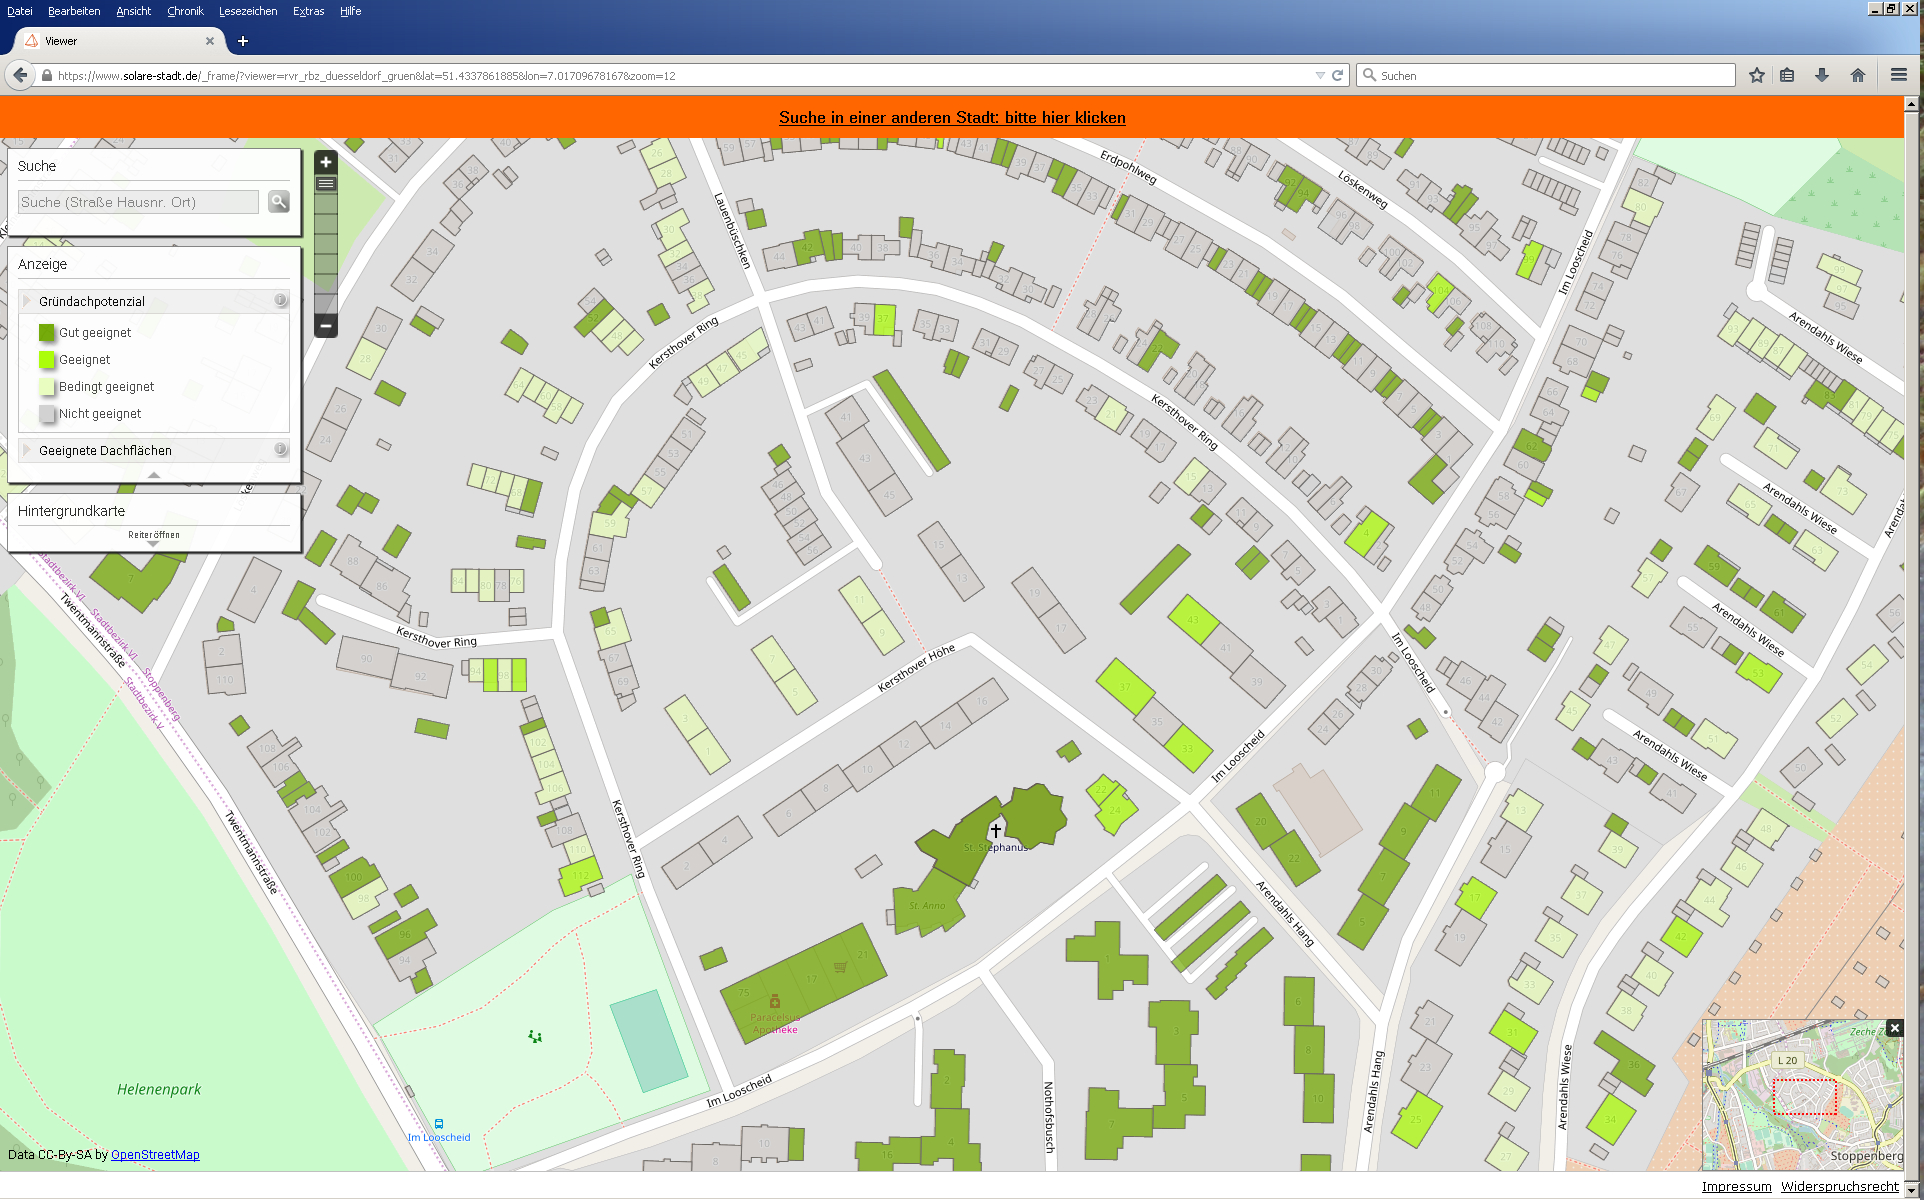Open the Firefox hamburger menu
Screen dimensions: 1924x1200
click(x=1898, y=75)
